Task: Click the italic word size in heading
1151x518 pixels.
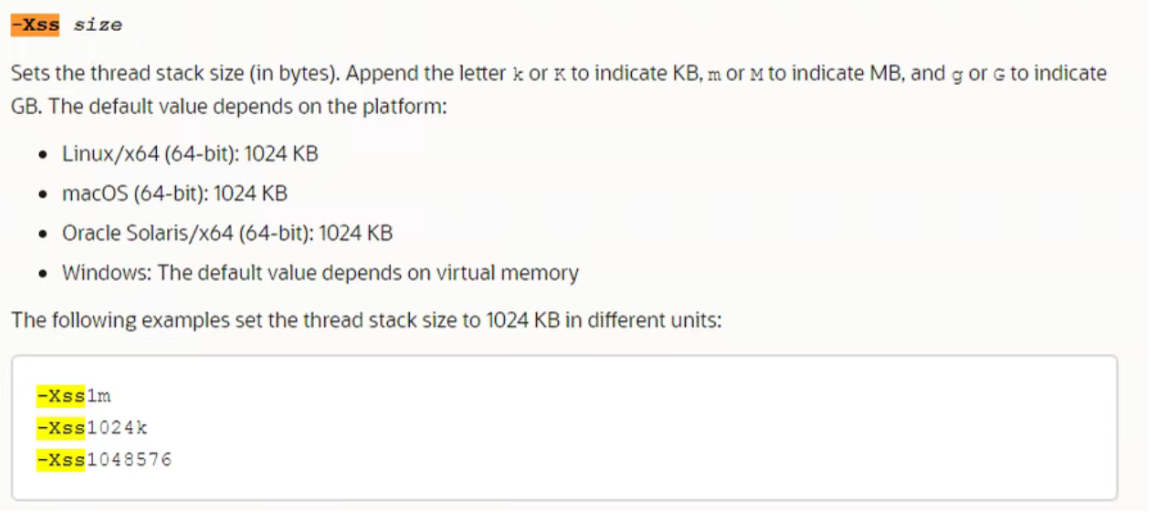Action: coord(98,25)
